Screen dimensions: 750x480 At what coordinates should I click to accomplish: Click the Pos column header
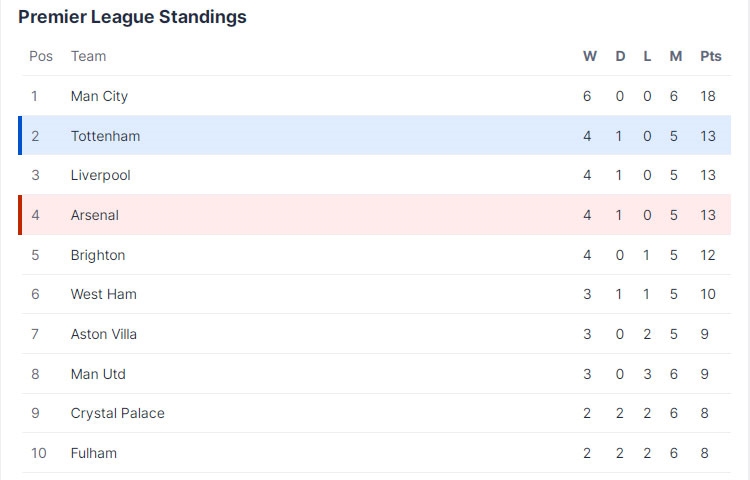41,56
